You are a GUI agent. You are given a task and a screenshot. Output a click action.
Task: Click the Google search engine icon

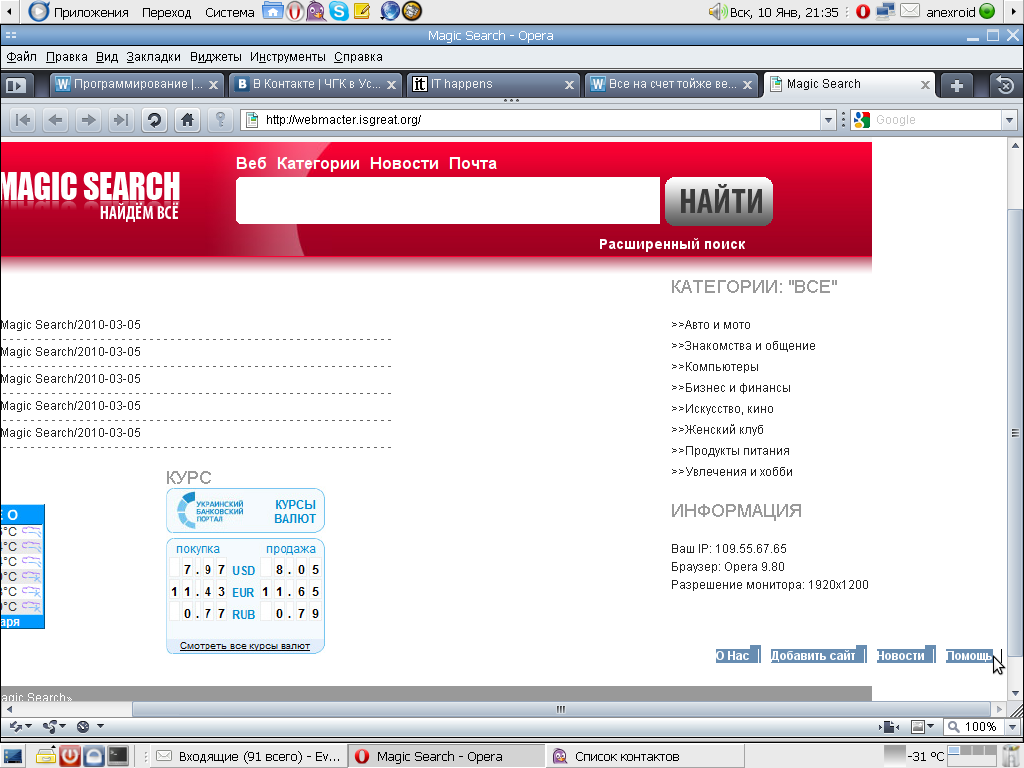pos(862,120)
